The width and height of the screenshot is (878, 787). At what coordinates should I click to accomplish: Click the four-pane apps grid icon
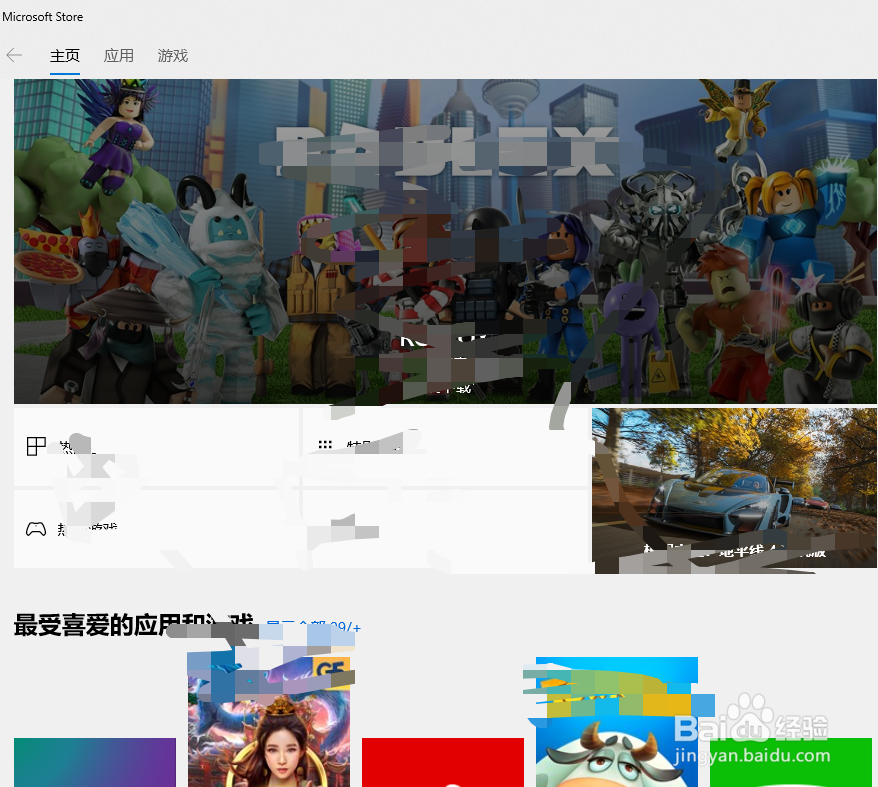pos(36,446)
